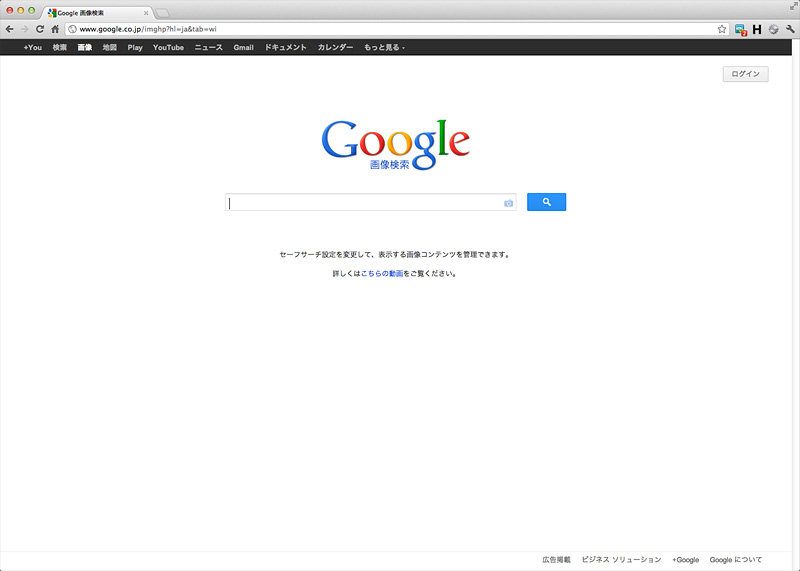Switch to 検索 in the Google bar
Image resolution: width=800 pixels, height=571 pixels.
point(60,47)
